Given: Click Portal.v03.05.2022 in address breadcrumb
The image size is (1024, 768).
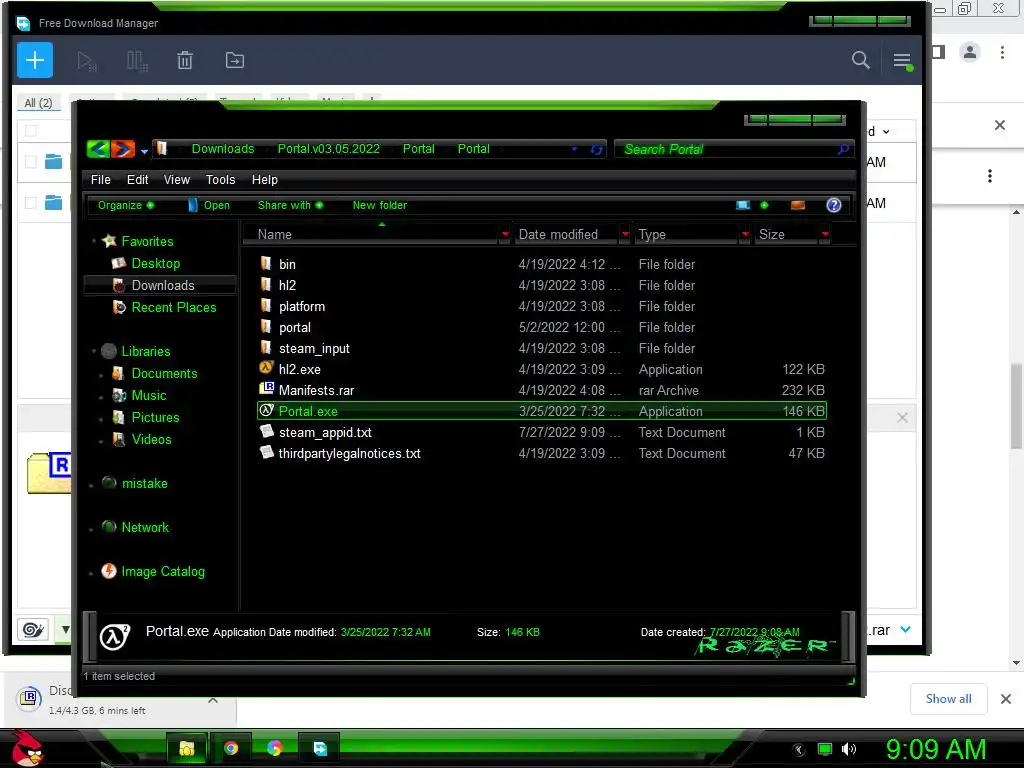Looking at the screenshot, I should [x=328, y=149].
